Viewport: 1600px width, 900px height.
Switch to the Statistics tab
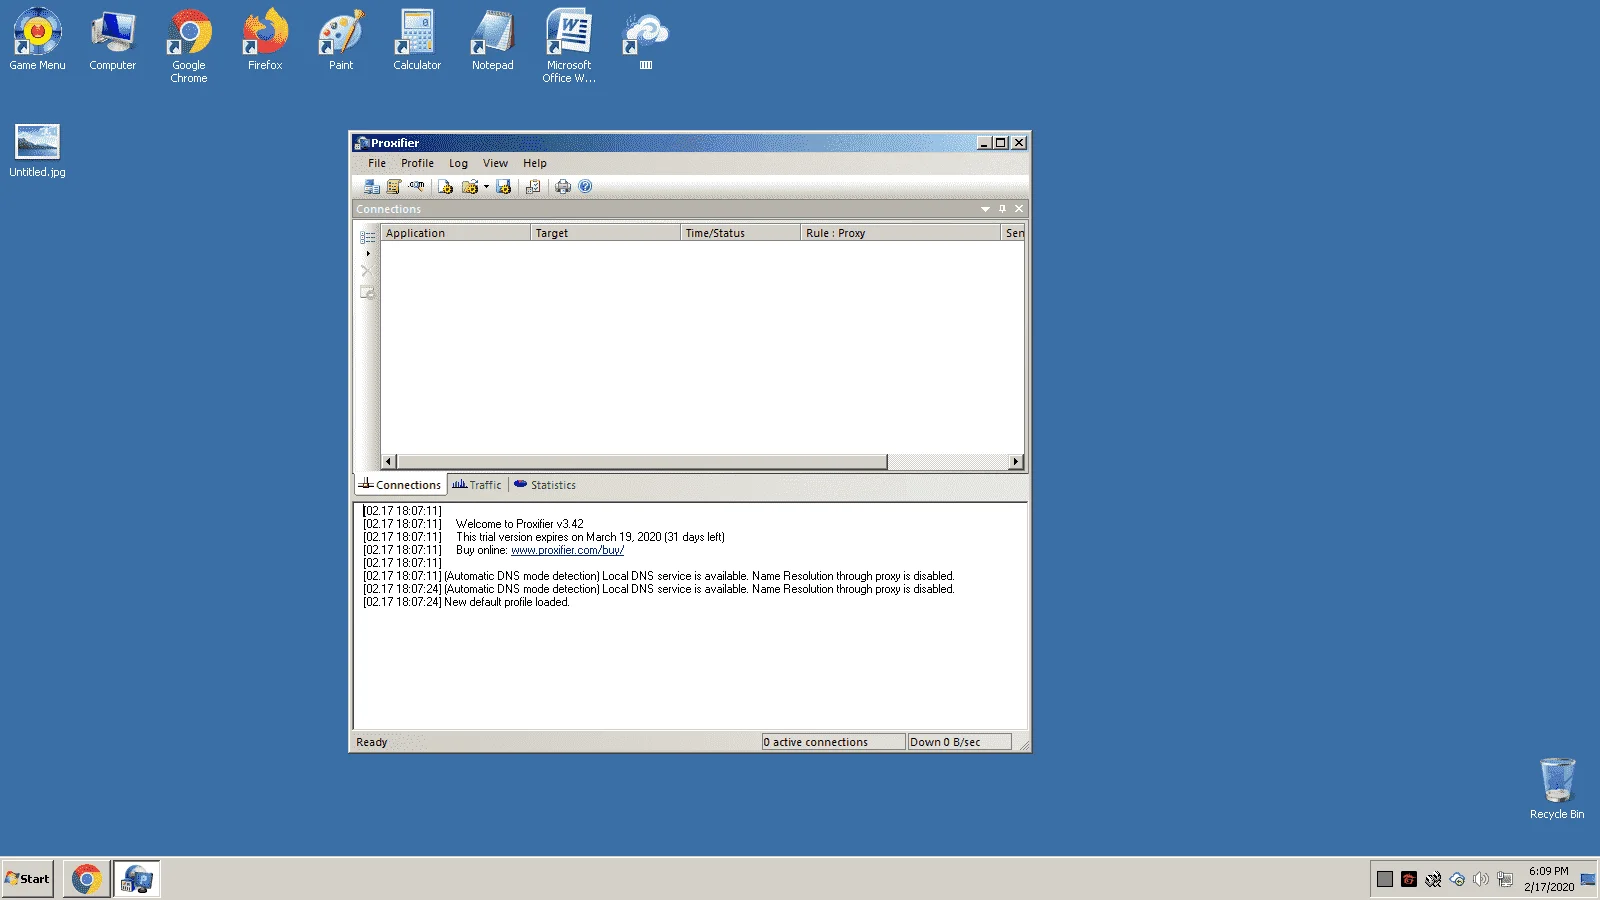pos(545,485)
